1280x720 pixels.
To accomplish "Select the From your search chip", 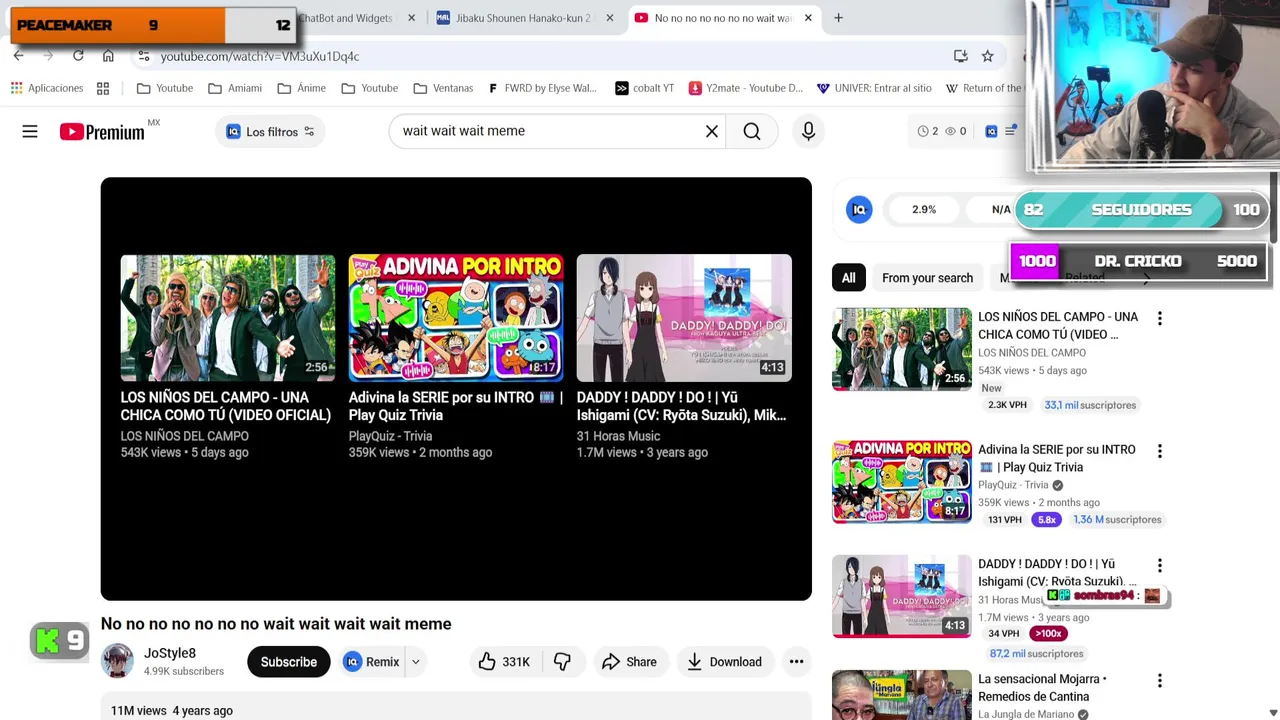I will coord(927,278).
